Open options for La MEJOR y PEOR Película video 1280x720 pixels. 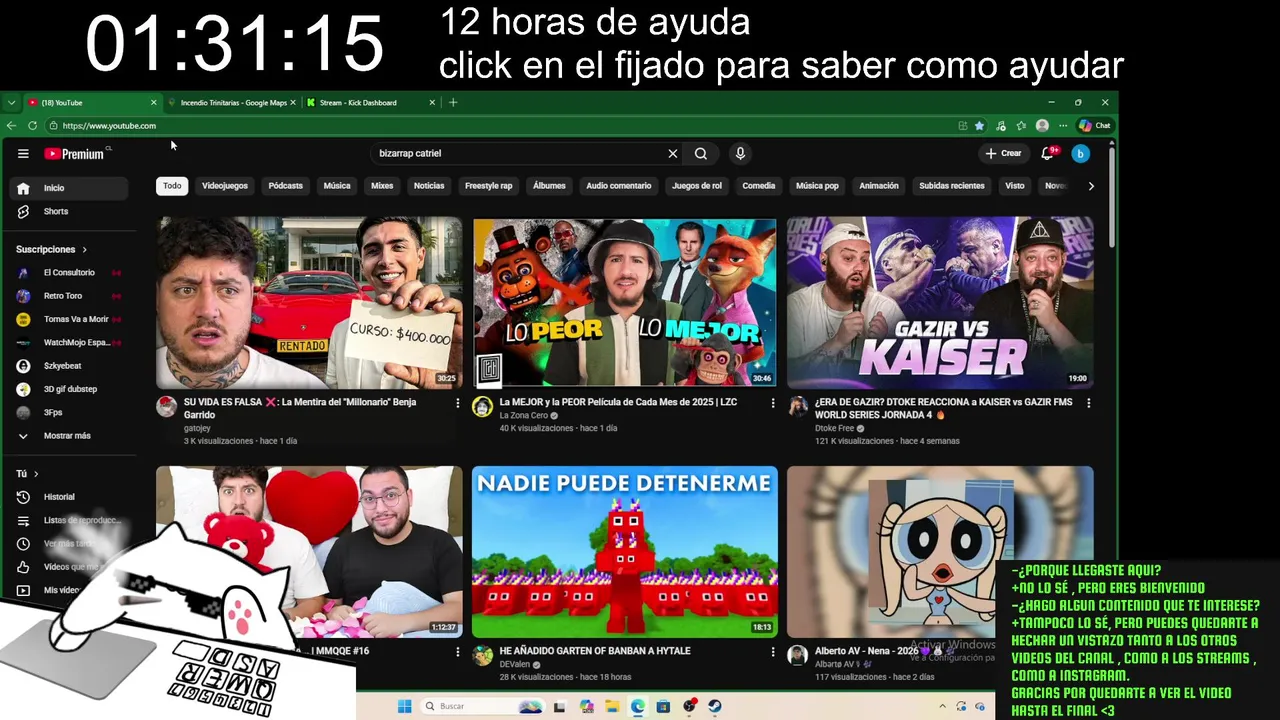pos(773,403)
